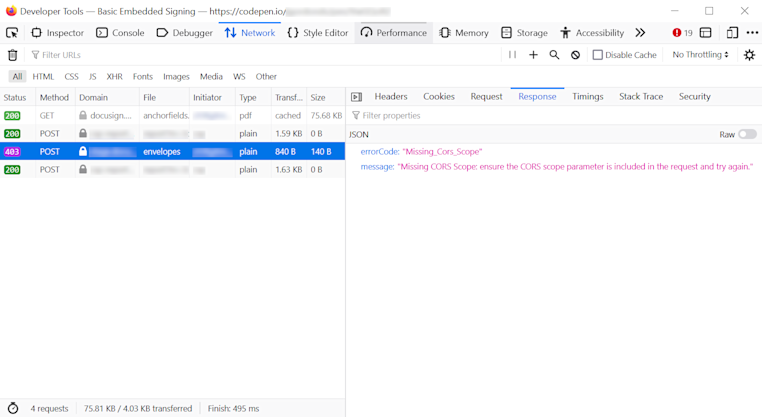Viewport: 762px width, 417px height.
Task: Open the Cookies details tab
Action: pyautogui.click(x=439, y=97)
